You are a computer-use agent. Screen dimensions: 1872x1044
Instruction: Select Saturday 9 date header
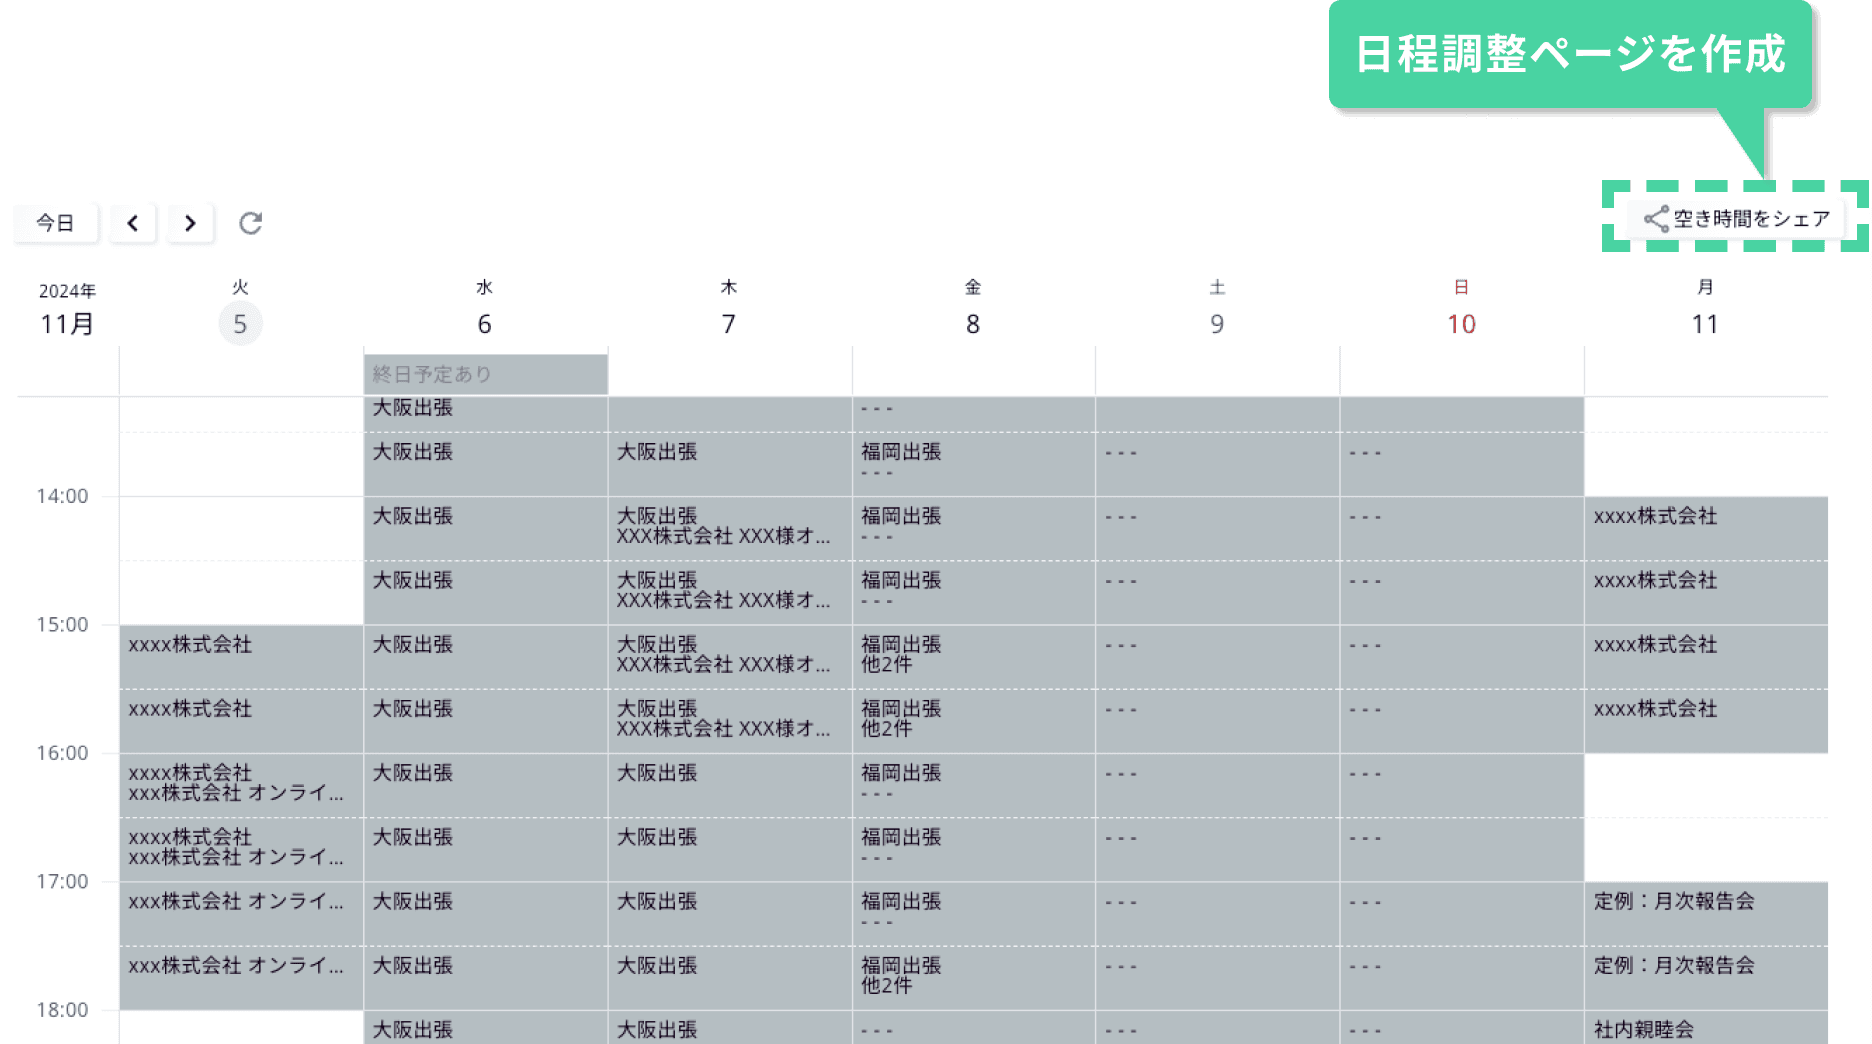(1217, 324)
